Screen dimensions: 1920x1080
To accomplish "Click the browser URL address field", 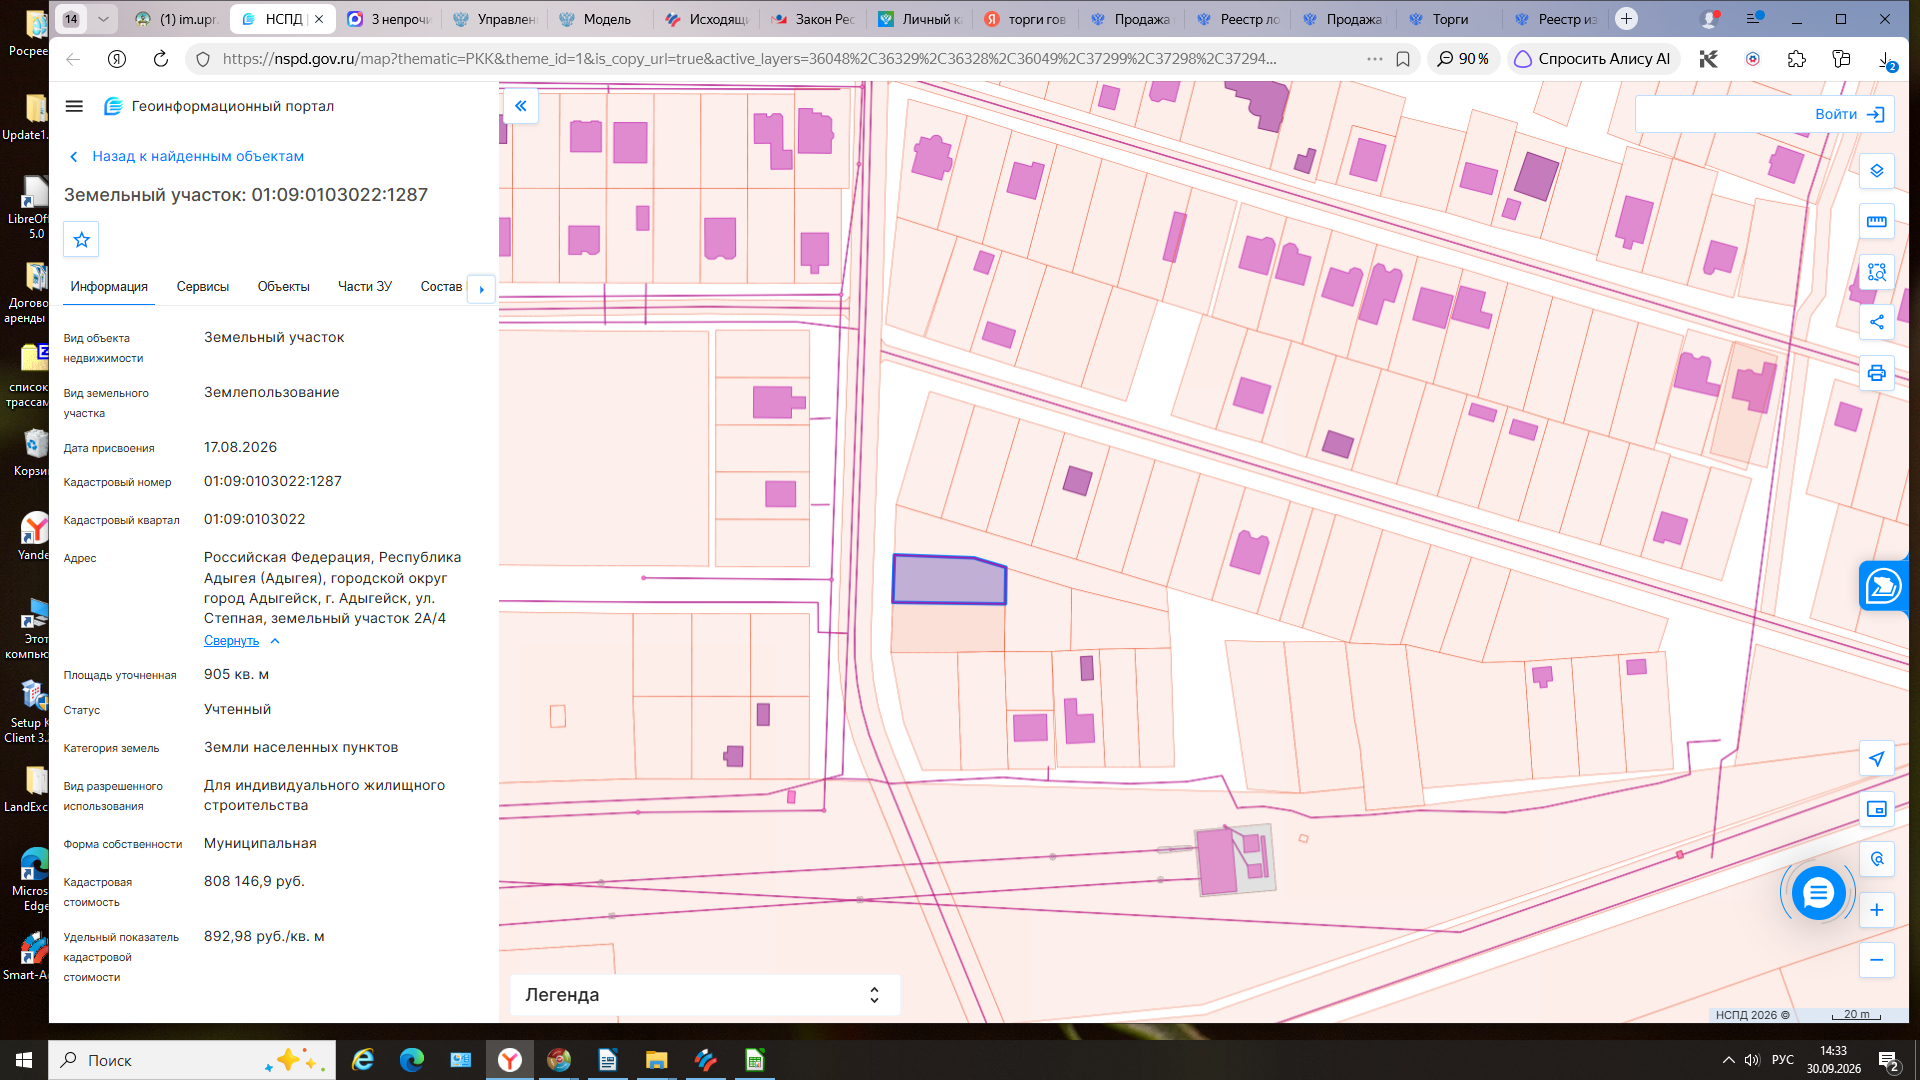I will coord(750,59).
